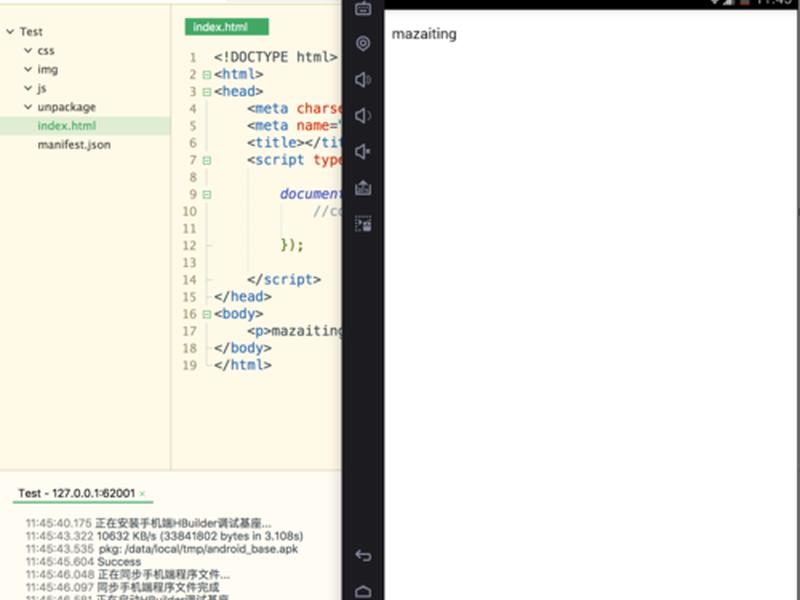Select the js folder label

42,88
